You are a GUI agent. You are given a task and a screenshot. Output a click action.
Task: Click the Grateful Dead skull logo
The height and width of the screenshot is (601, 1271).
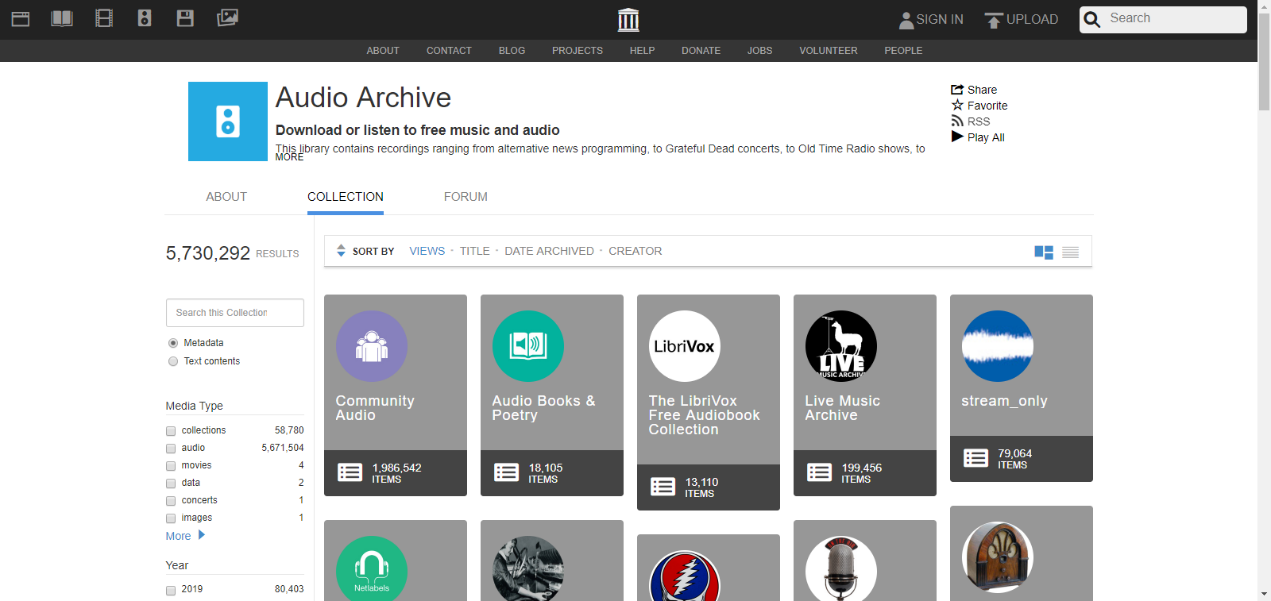(684, 576)
